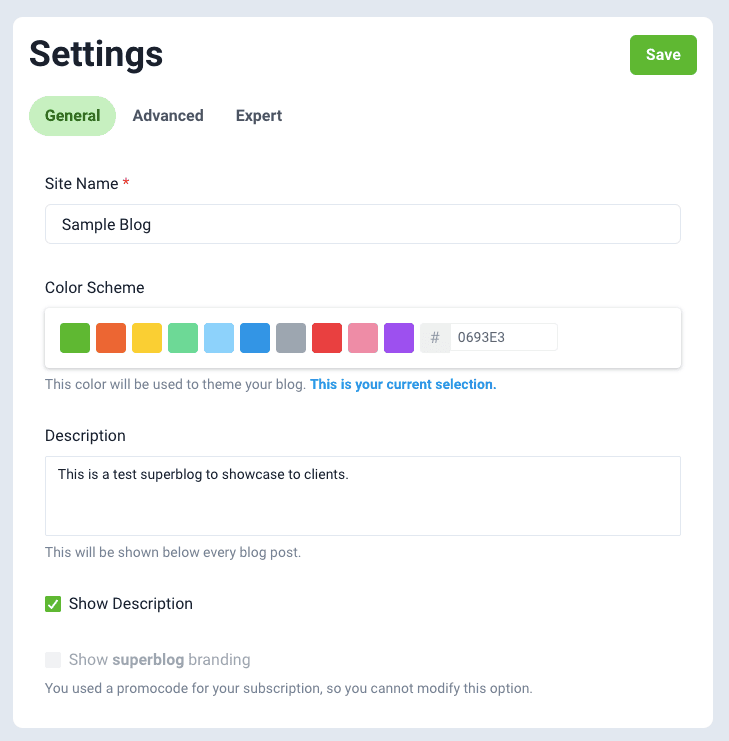Viewport: 729px width, 741px height.
Task: Uncheck the Show Description checkbox
Action: click(x=53, y=604)
